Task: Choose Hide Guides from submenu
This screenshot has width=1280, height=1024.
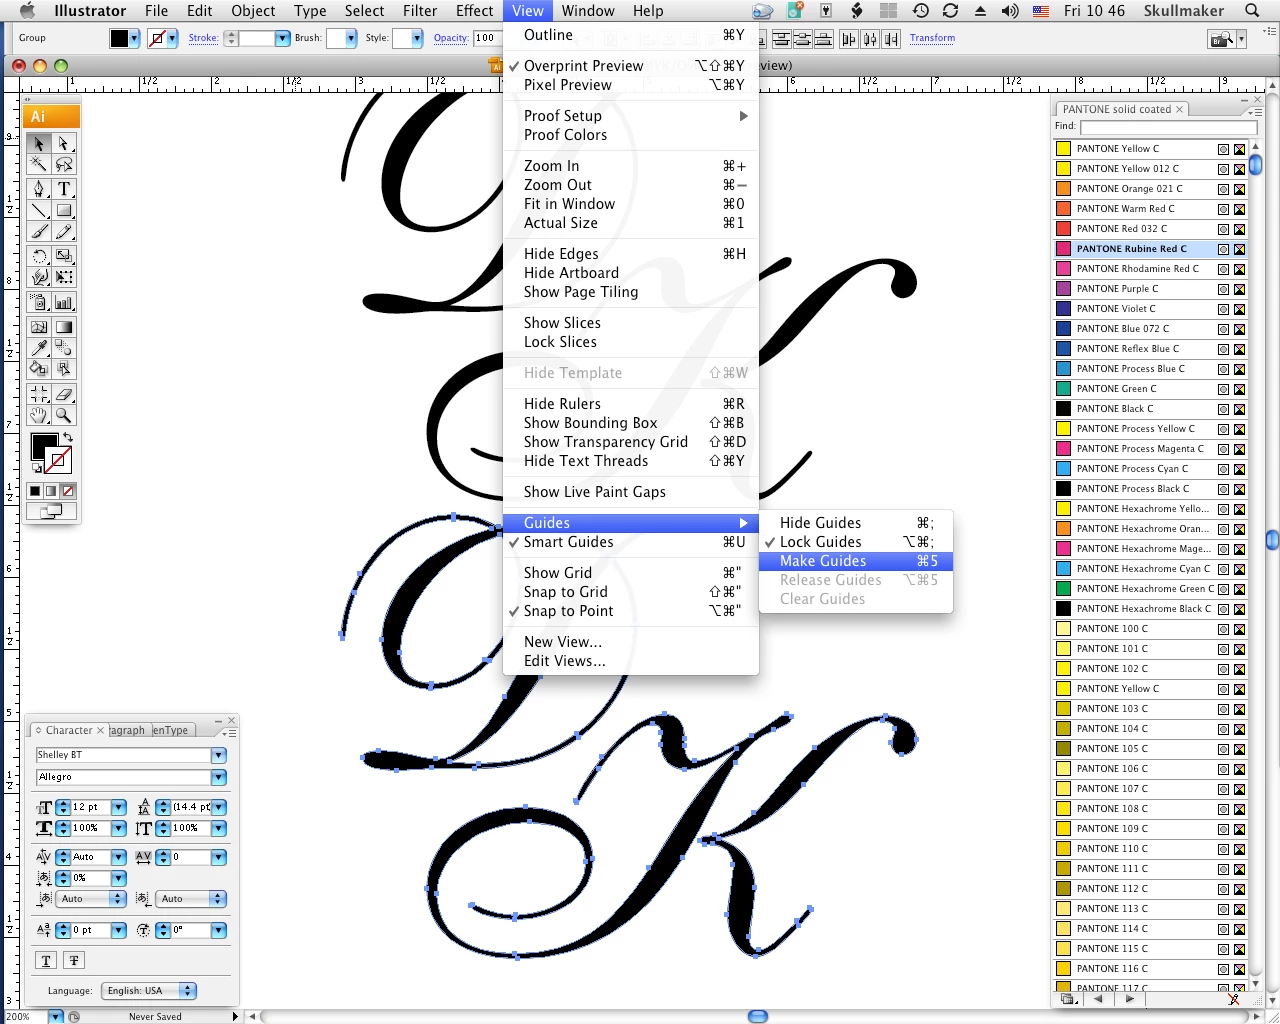Action: click(x=856, y=523)
